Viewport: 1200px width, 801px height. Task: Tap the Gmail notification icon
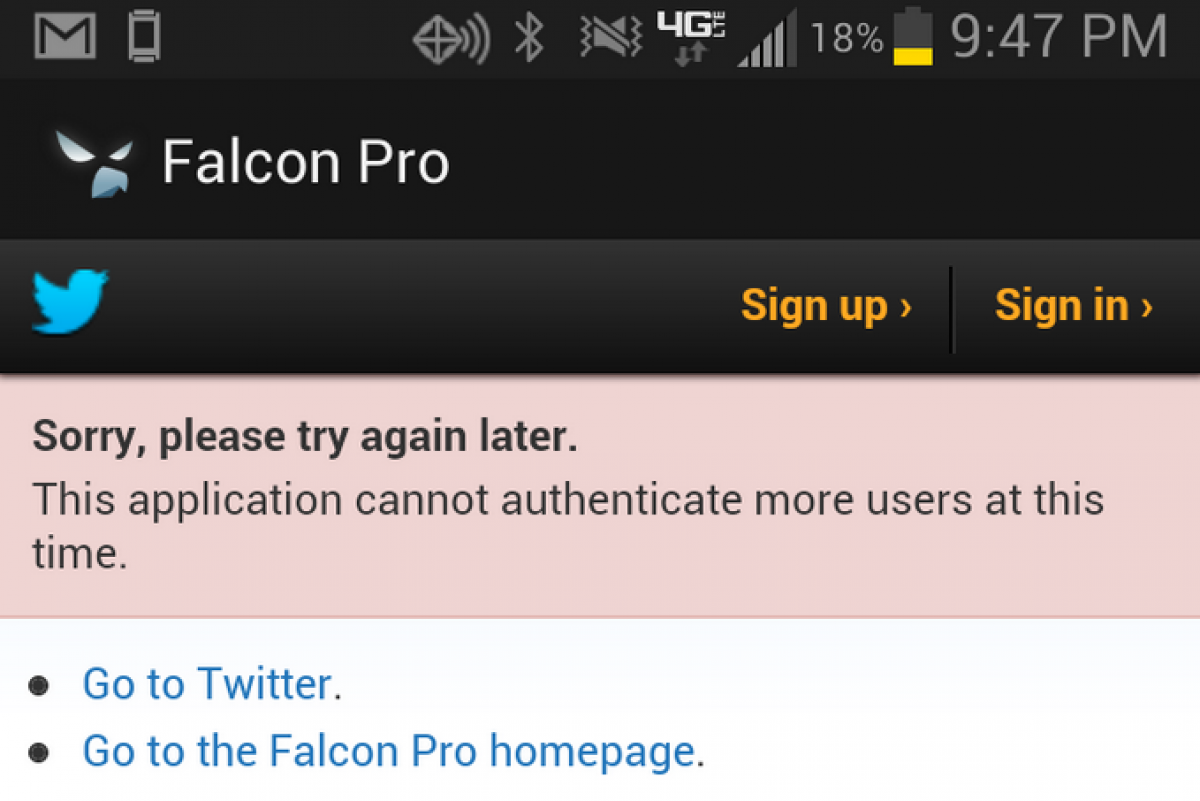66,38
